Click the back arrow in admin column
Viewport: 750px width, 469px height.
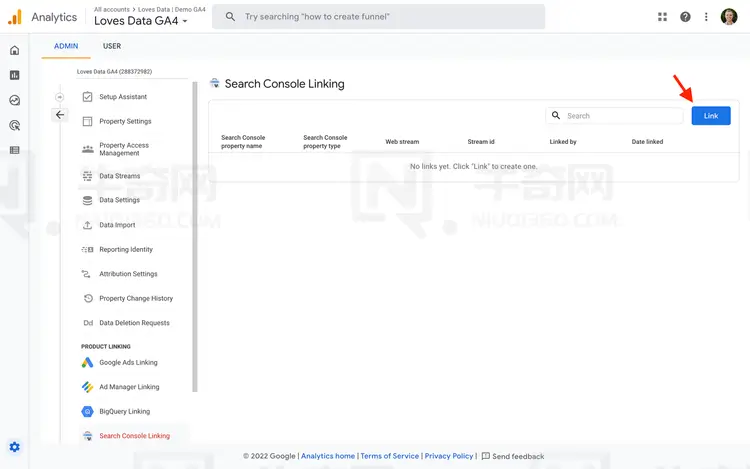(60, 115)
